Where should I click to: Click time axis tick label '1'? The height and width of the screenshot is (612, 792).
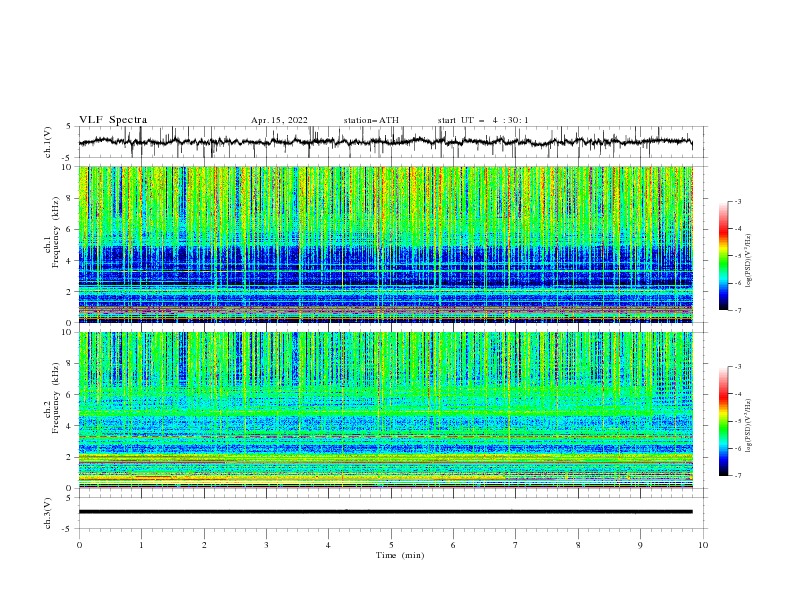pyautogui.click(x=141, y=545)
